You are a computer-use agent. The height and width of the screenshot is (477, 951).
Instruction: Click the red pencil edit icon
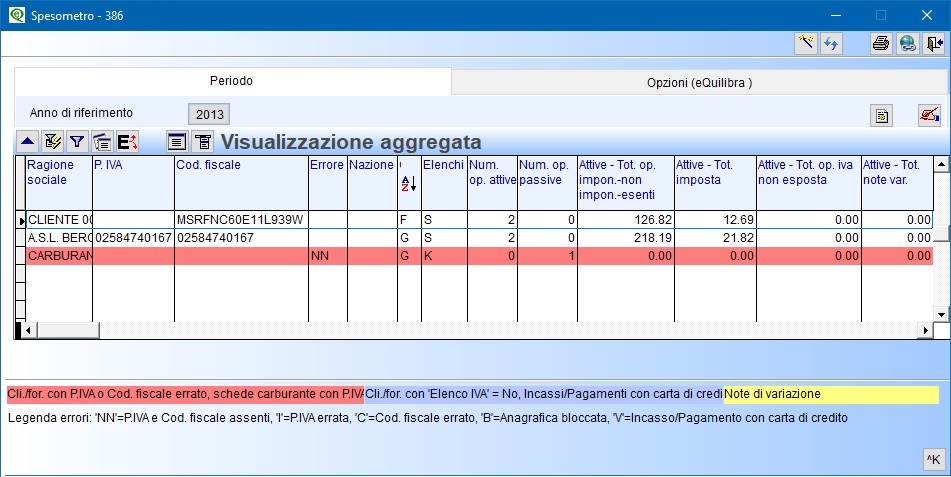[x=929, y=115]
